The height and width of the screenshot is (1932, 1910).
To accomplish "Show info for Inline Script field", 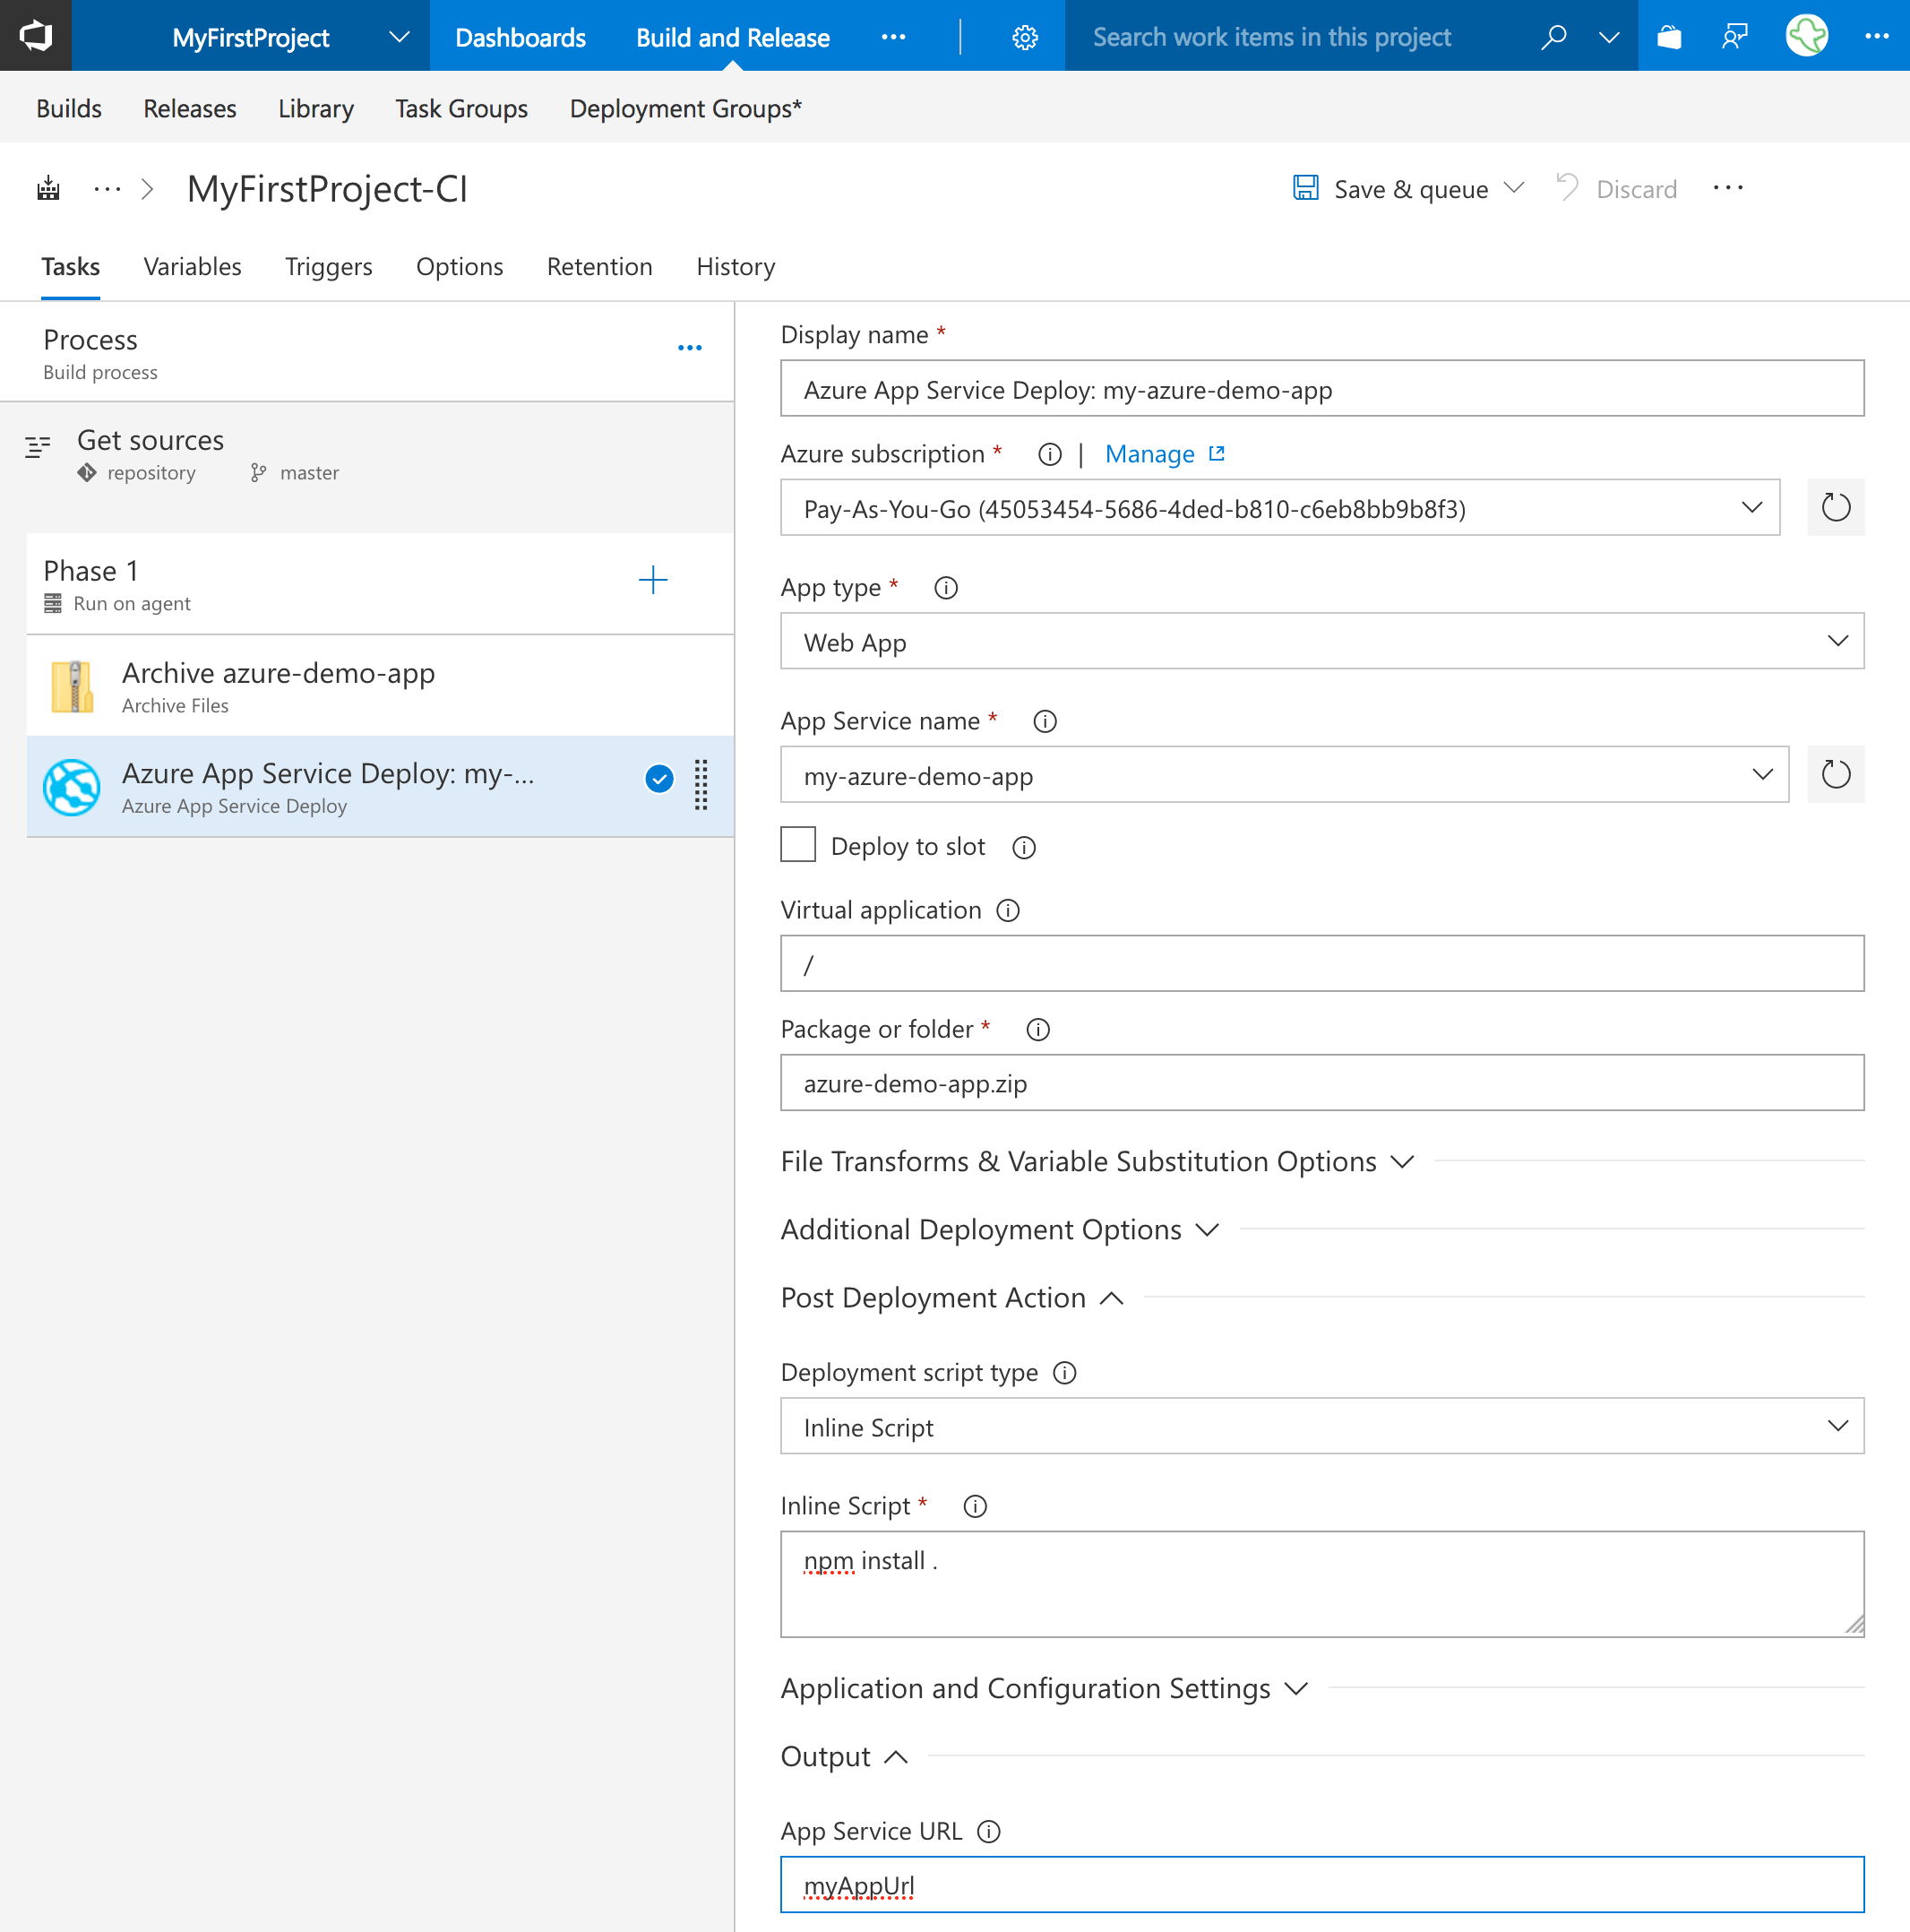I will tap(975, 1507).
